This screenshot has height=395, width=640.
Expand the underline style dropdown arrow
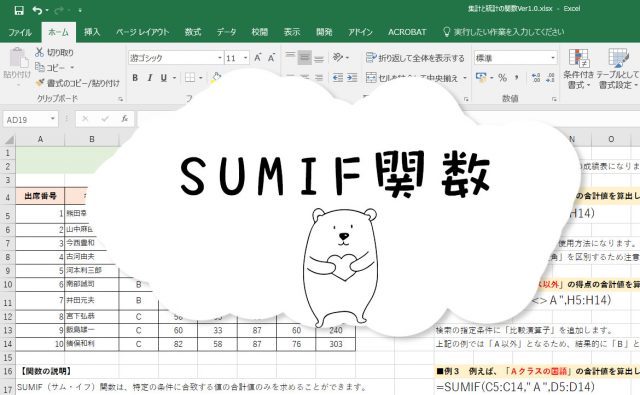point(174,78)
